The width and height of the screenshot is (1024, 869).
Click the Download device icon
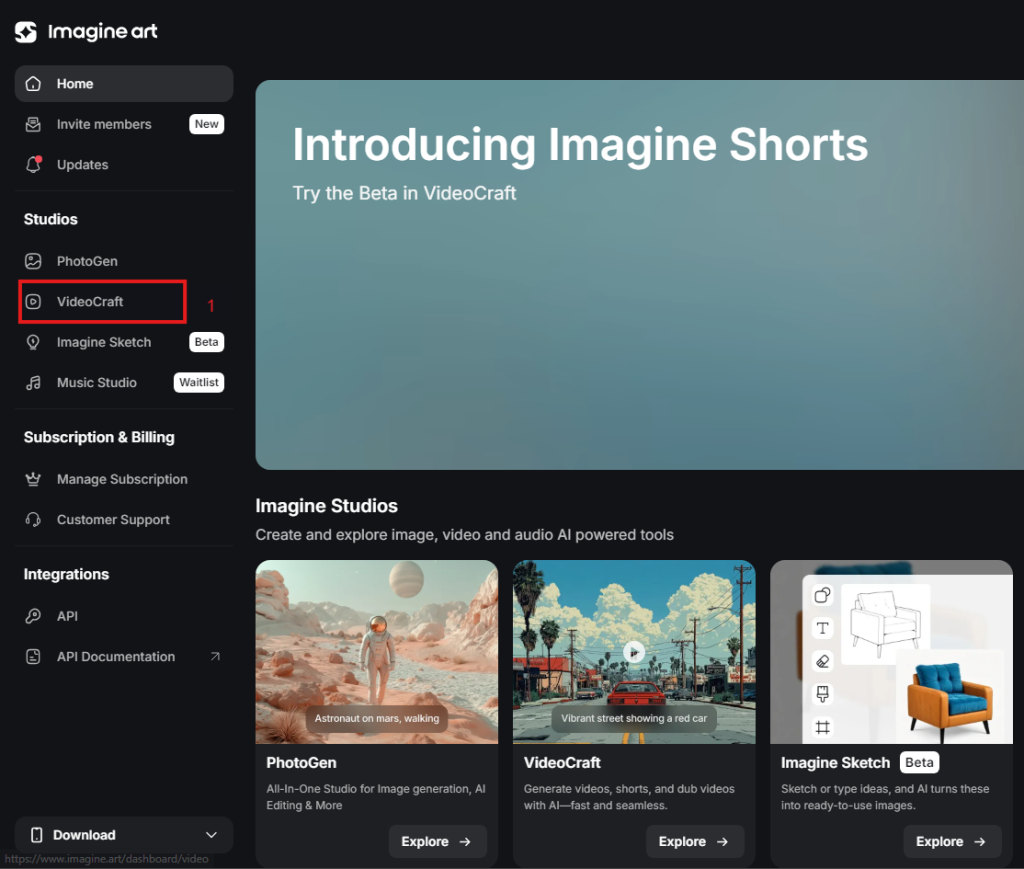(37, 835)
